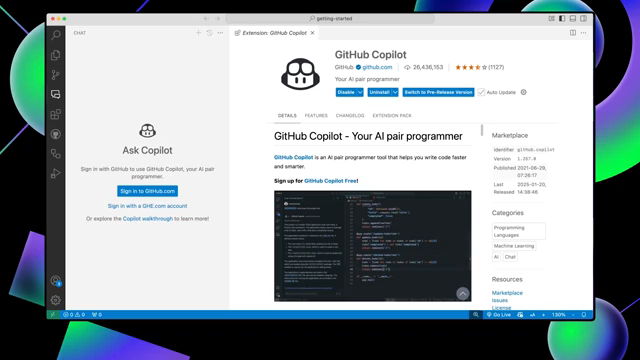Close the GitHub Copilot extension tab
640x360 pixels.
313,33
